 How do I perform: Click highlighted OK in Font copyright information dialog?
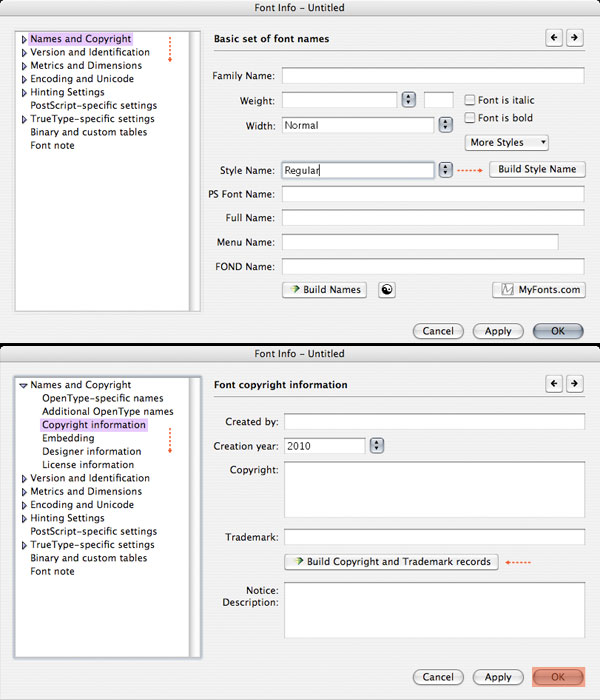coord(558,677)
